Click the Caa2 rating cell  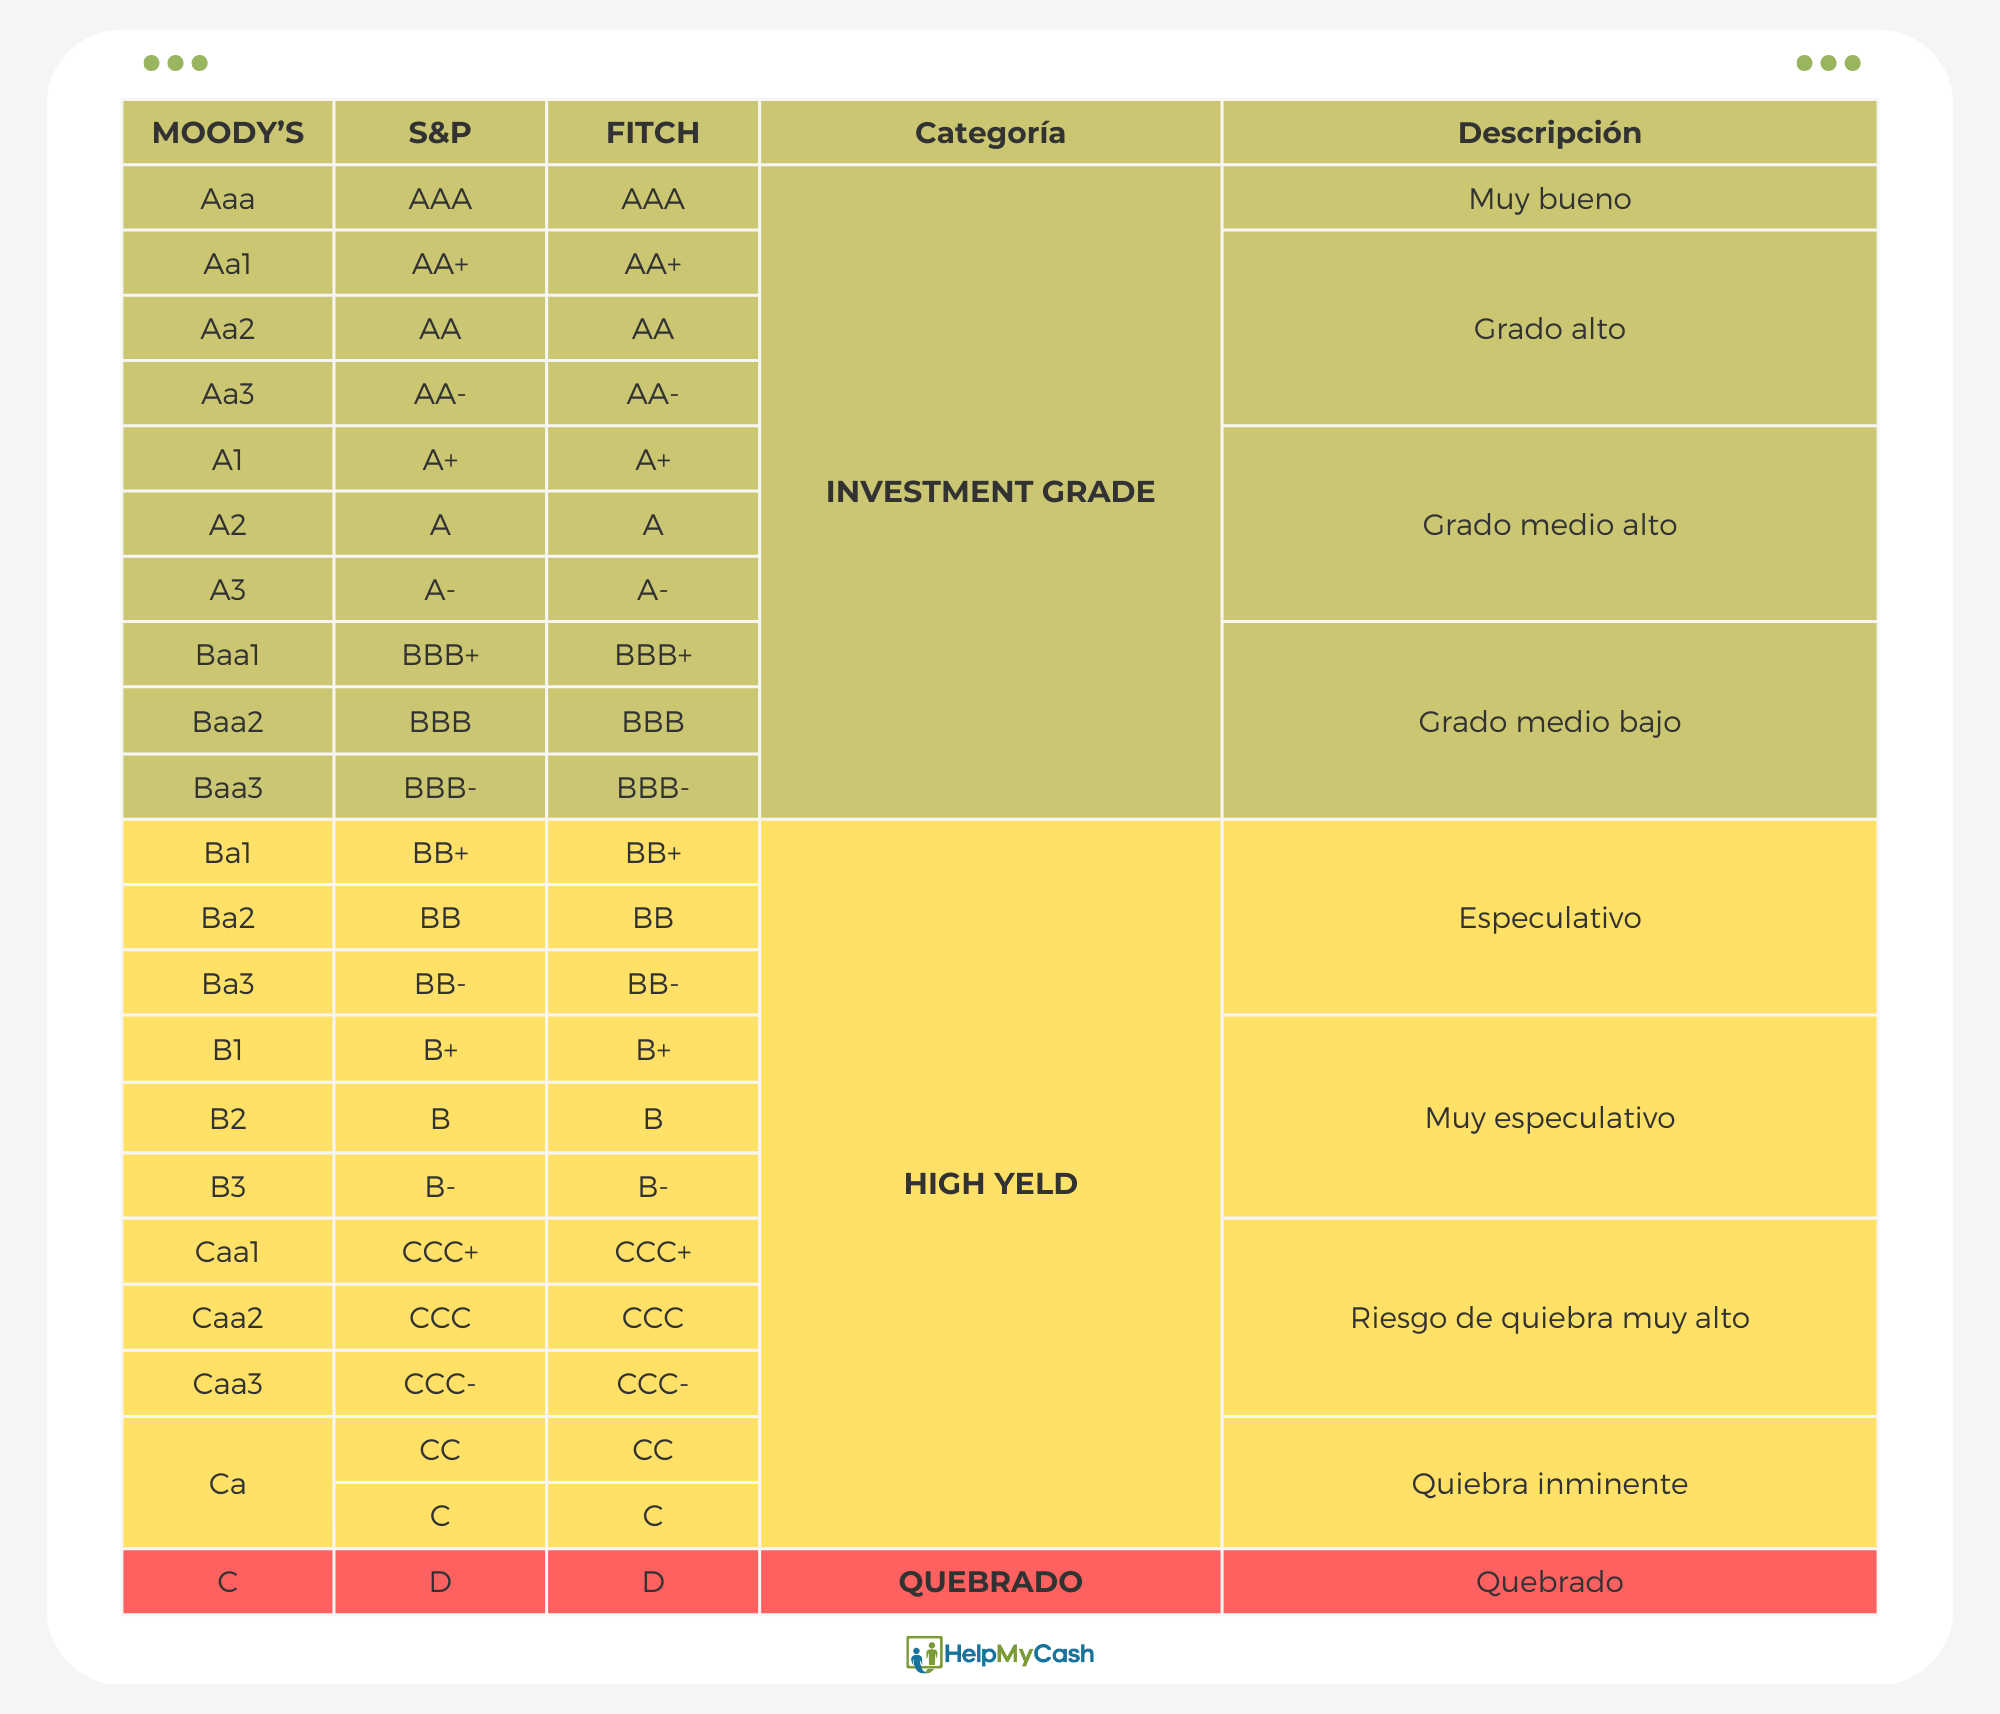[x=228, y=1317]
